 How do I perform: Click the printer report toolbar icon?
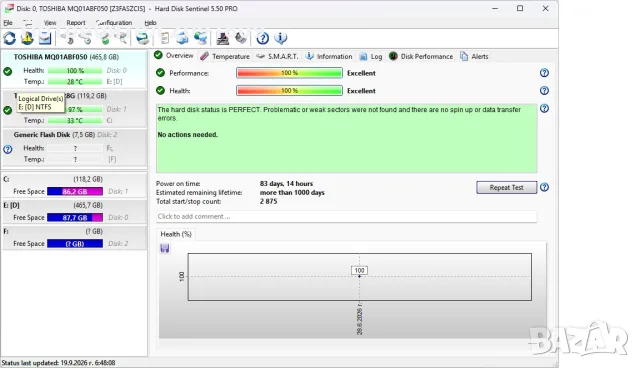pos(182,38)
